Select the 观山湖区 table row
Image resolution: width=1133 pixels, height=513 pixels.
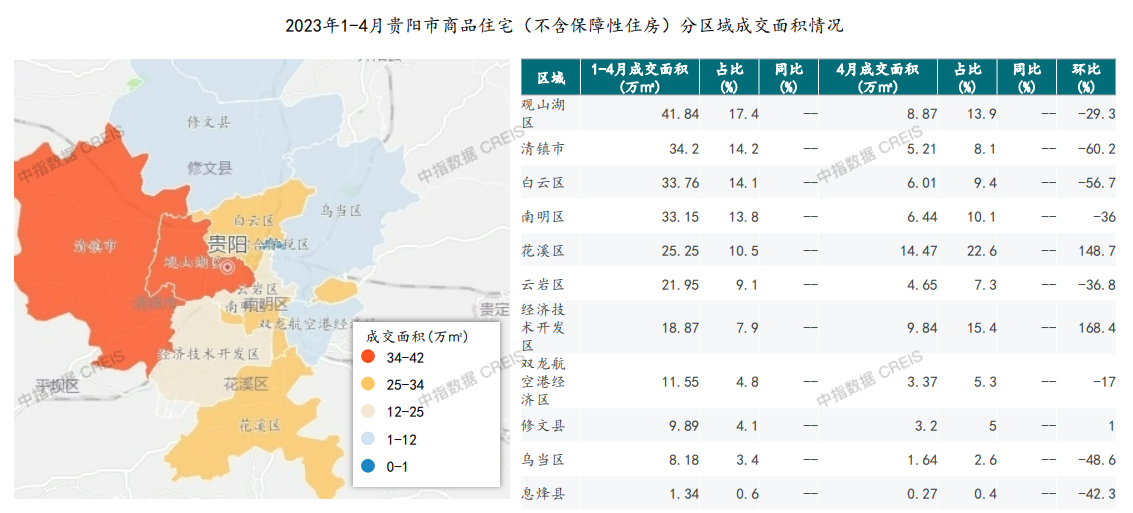pyautogui.click(x=817, y=113)
